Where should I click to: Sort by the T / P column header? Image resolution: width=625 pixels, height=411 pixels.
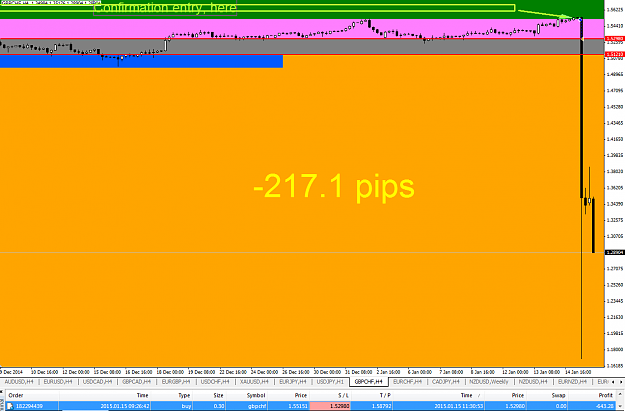(385, 395)
